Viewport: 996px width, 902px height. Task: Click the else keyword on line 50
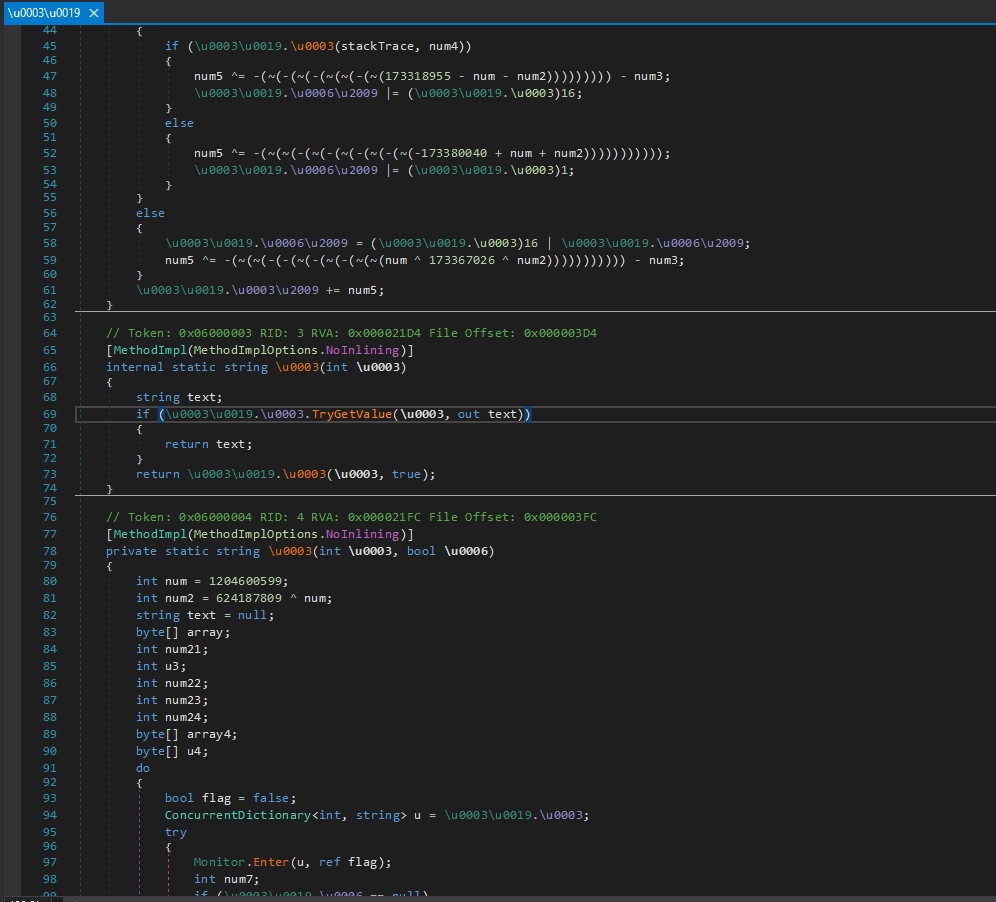point(179,123)
